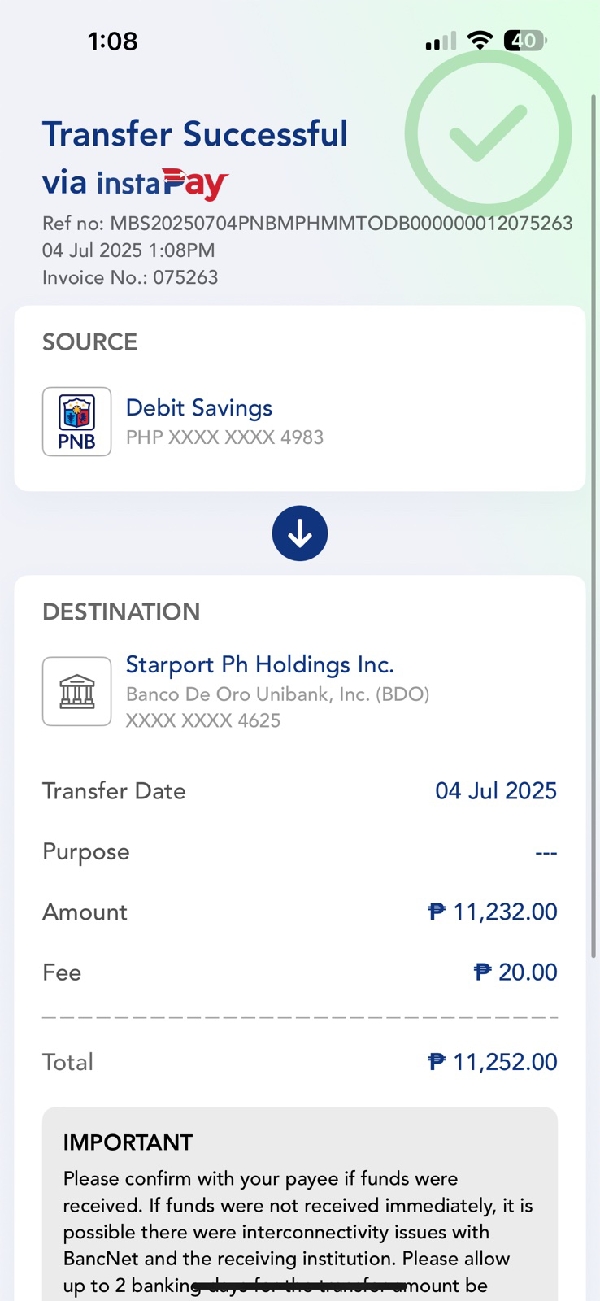Tap the Amount value ₱ 11,232.00

[492, 912]
